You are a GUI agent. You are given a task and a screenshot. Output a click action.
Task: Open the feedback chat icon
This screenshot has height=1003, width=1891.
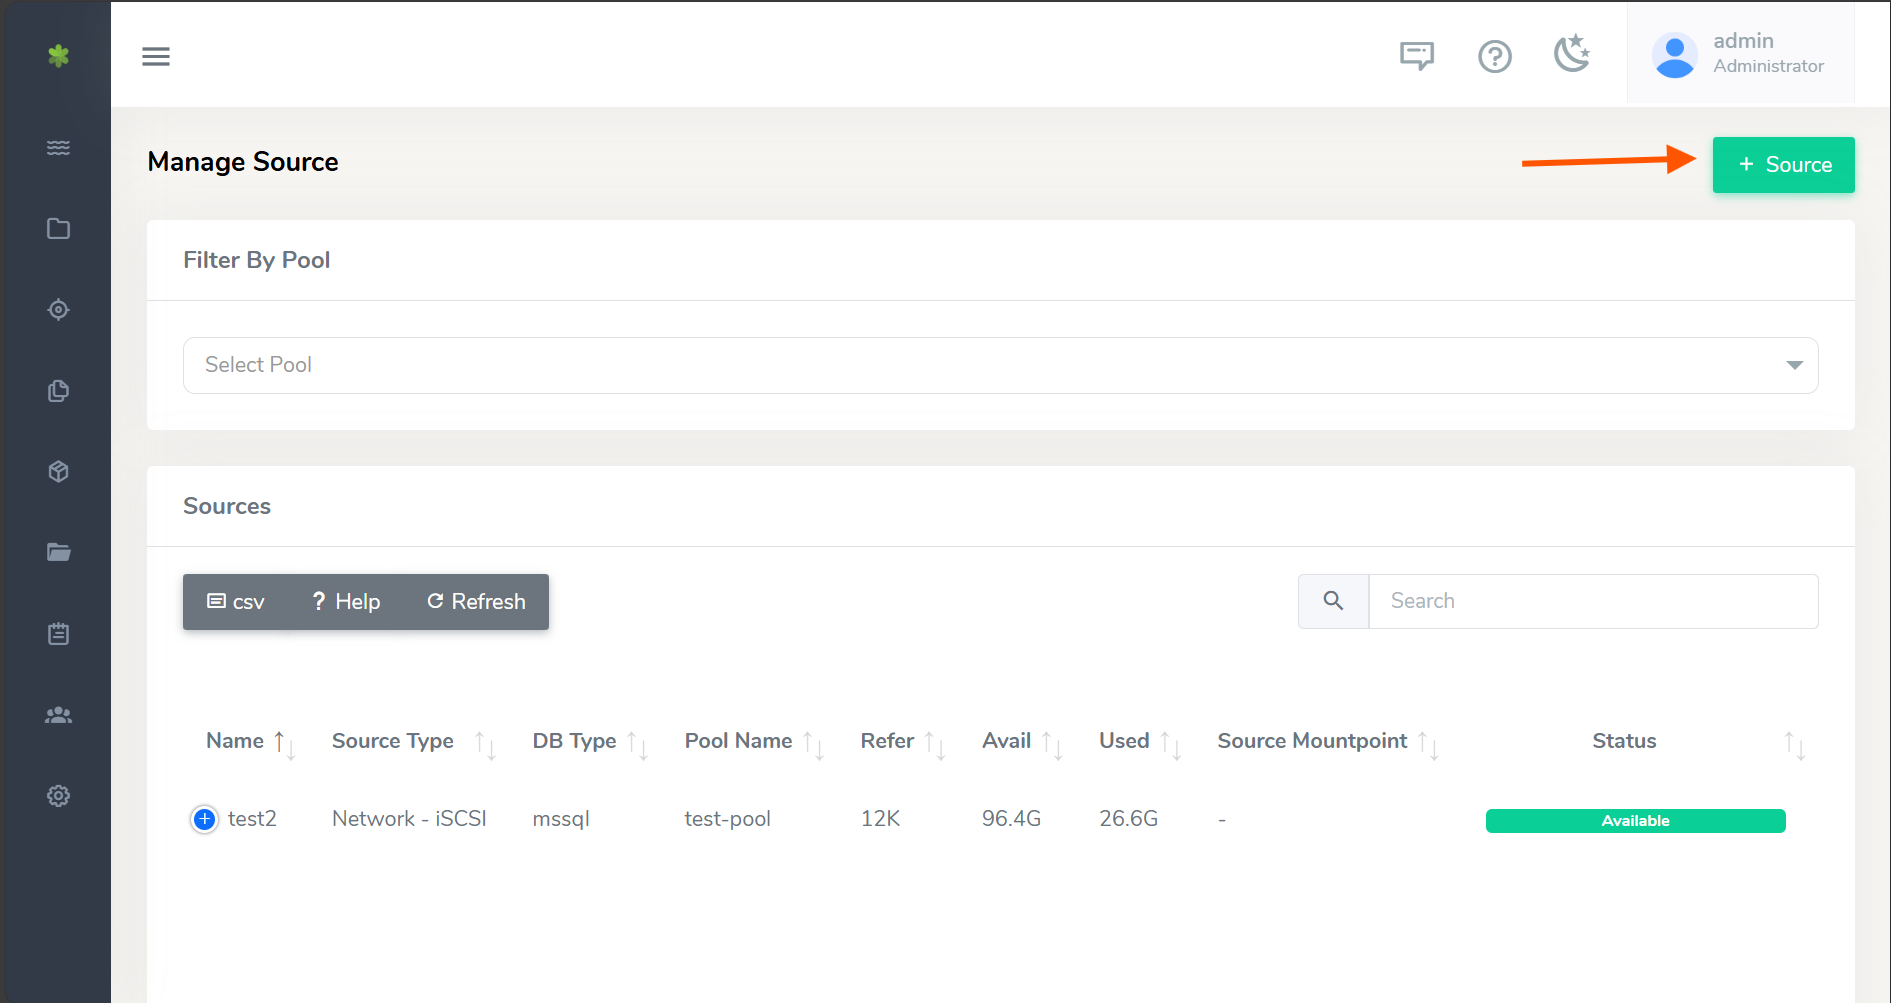(1416, 56)
